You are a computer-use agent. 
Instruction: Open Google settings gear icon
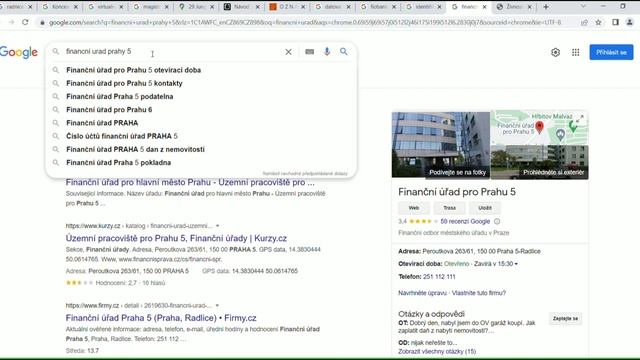coord(555,52)
